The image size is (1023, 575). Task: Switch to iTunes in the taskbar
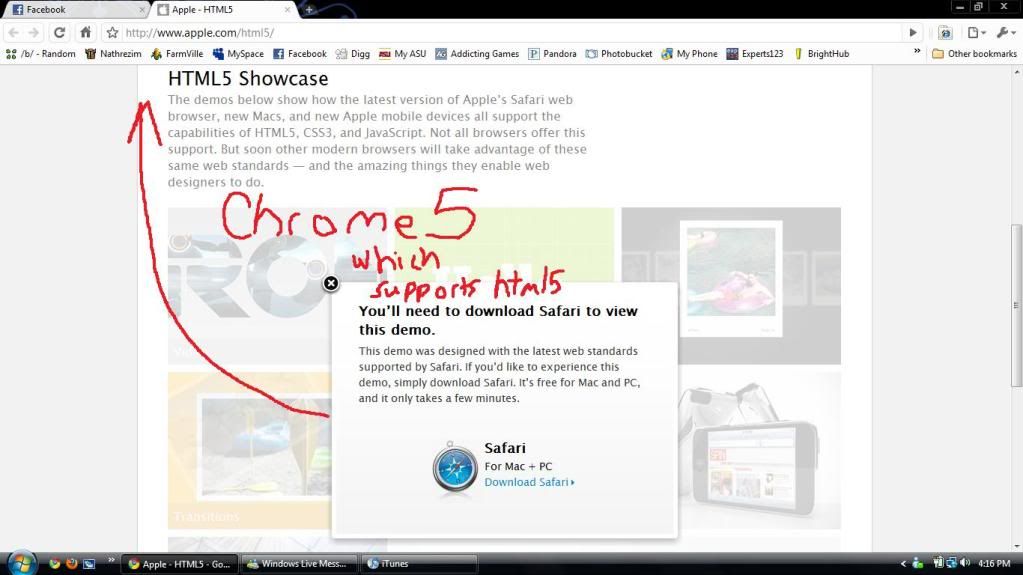click(x=400, y=564)
